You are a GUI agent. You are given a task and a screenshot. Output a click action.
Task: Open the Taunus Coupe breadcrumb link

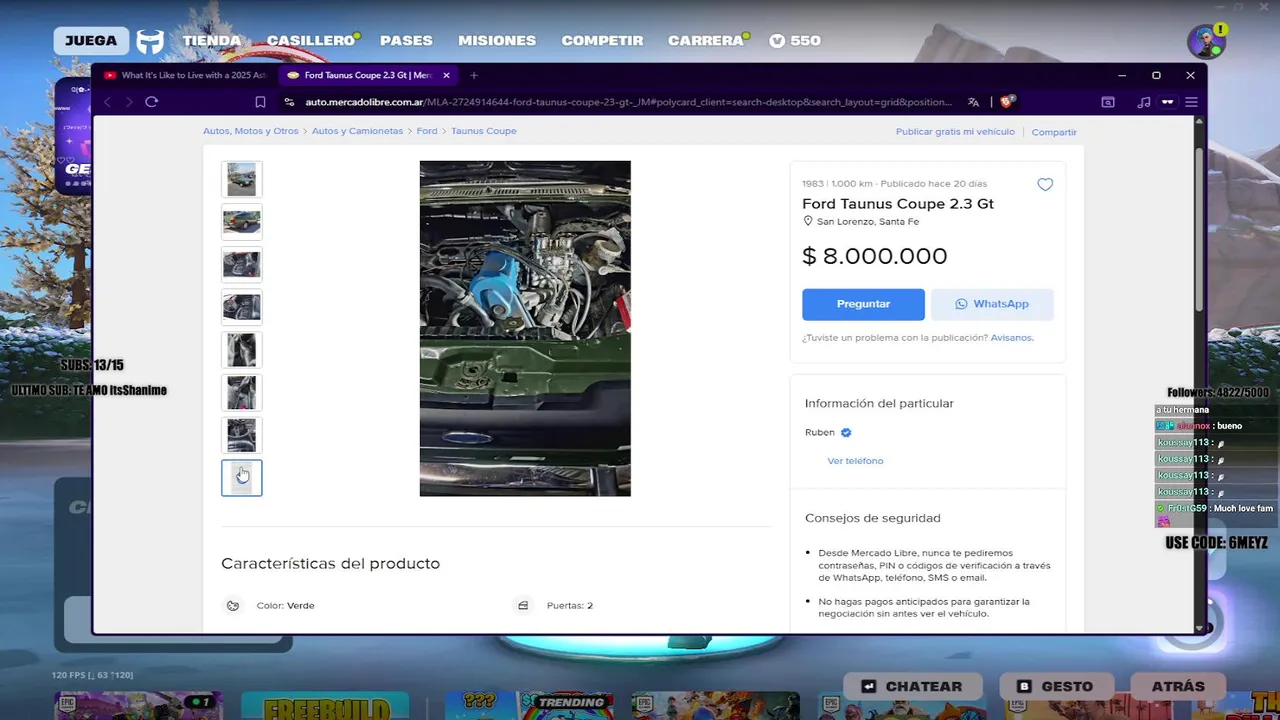[x=484, y=131]
